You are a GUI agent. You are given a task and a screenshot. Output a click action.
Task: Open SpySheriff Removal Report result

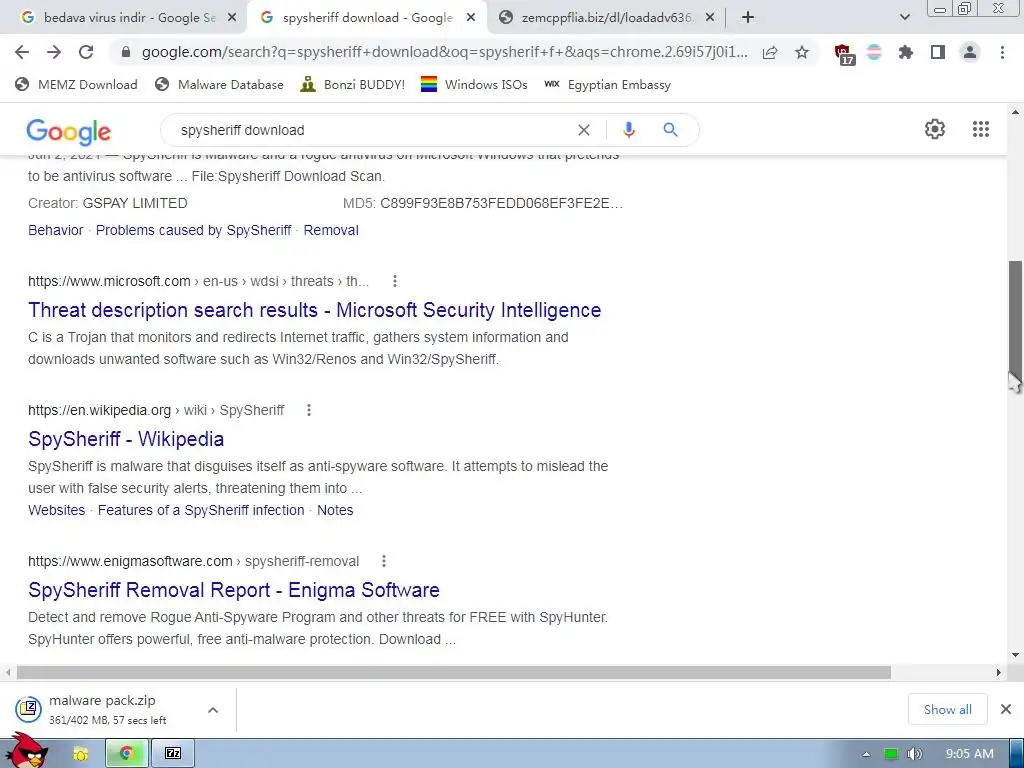click(x=234, y=590)
